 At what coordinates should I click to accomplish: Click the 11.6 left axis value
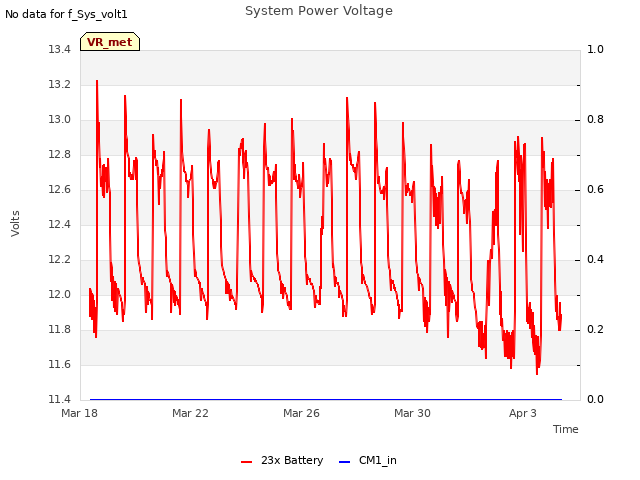[x=60, y=365]
